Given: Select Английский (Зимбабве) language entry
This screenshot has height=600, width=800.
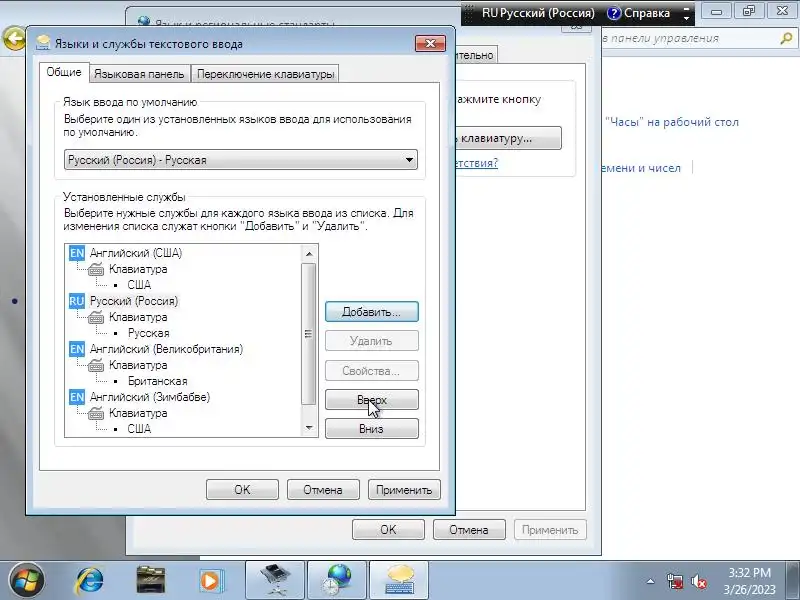Looking at the screenshot, I should (150, 397).
